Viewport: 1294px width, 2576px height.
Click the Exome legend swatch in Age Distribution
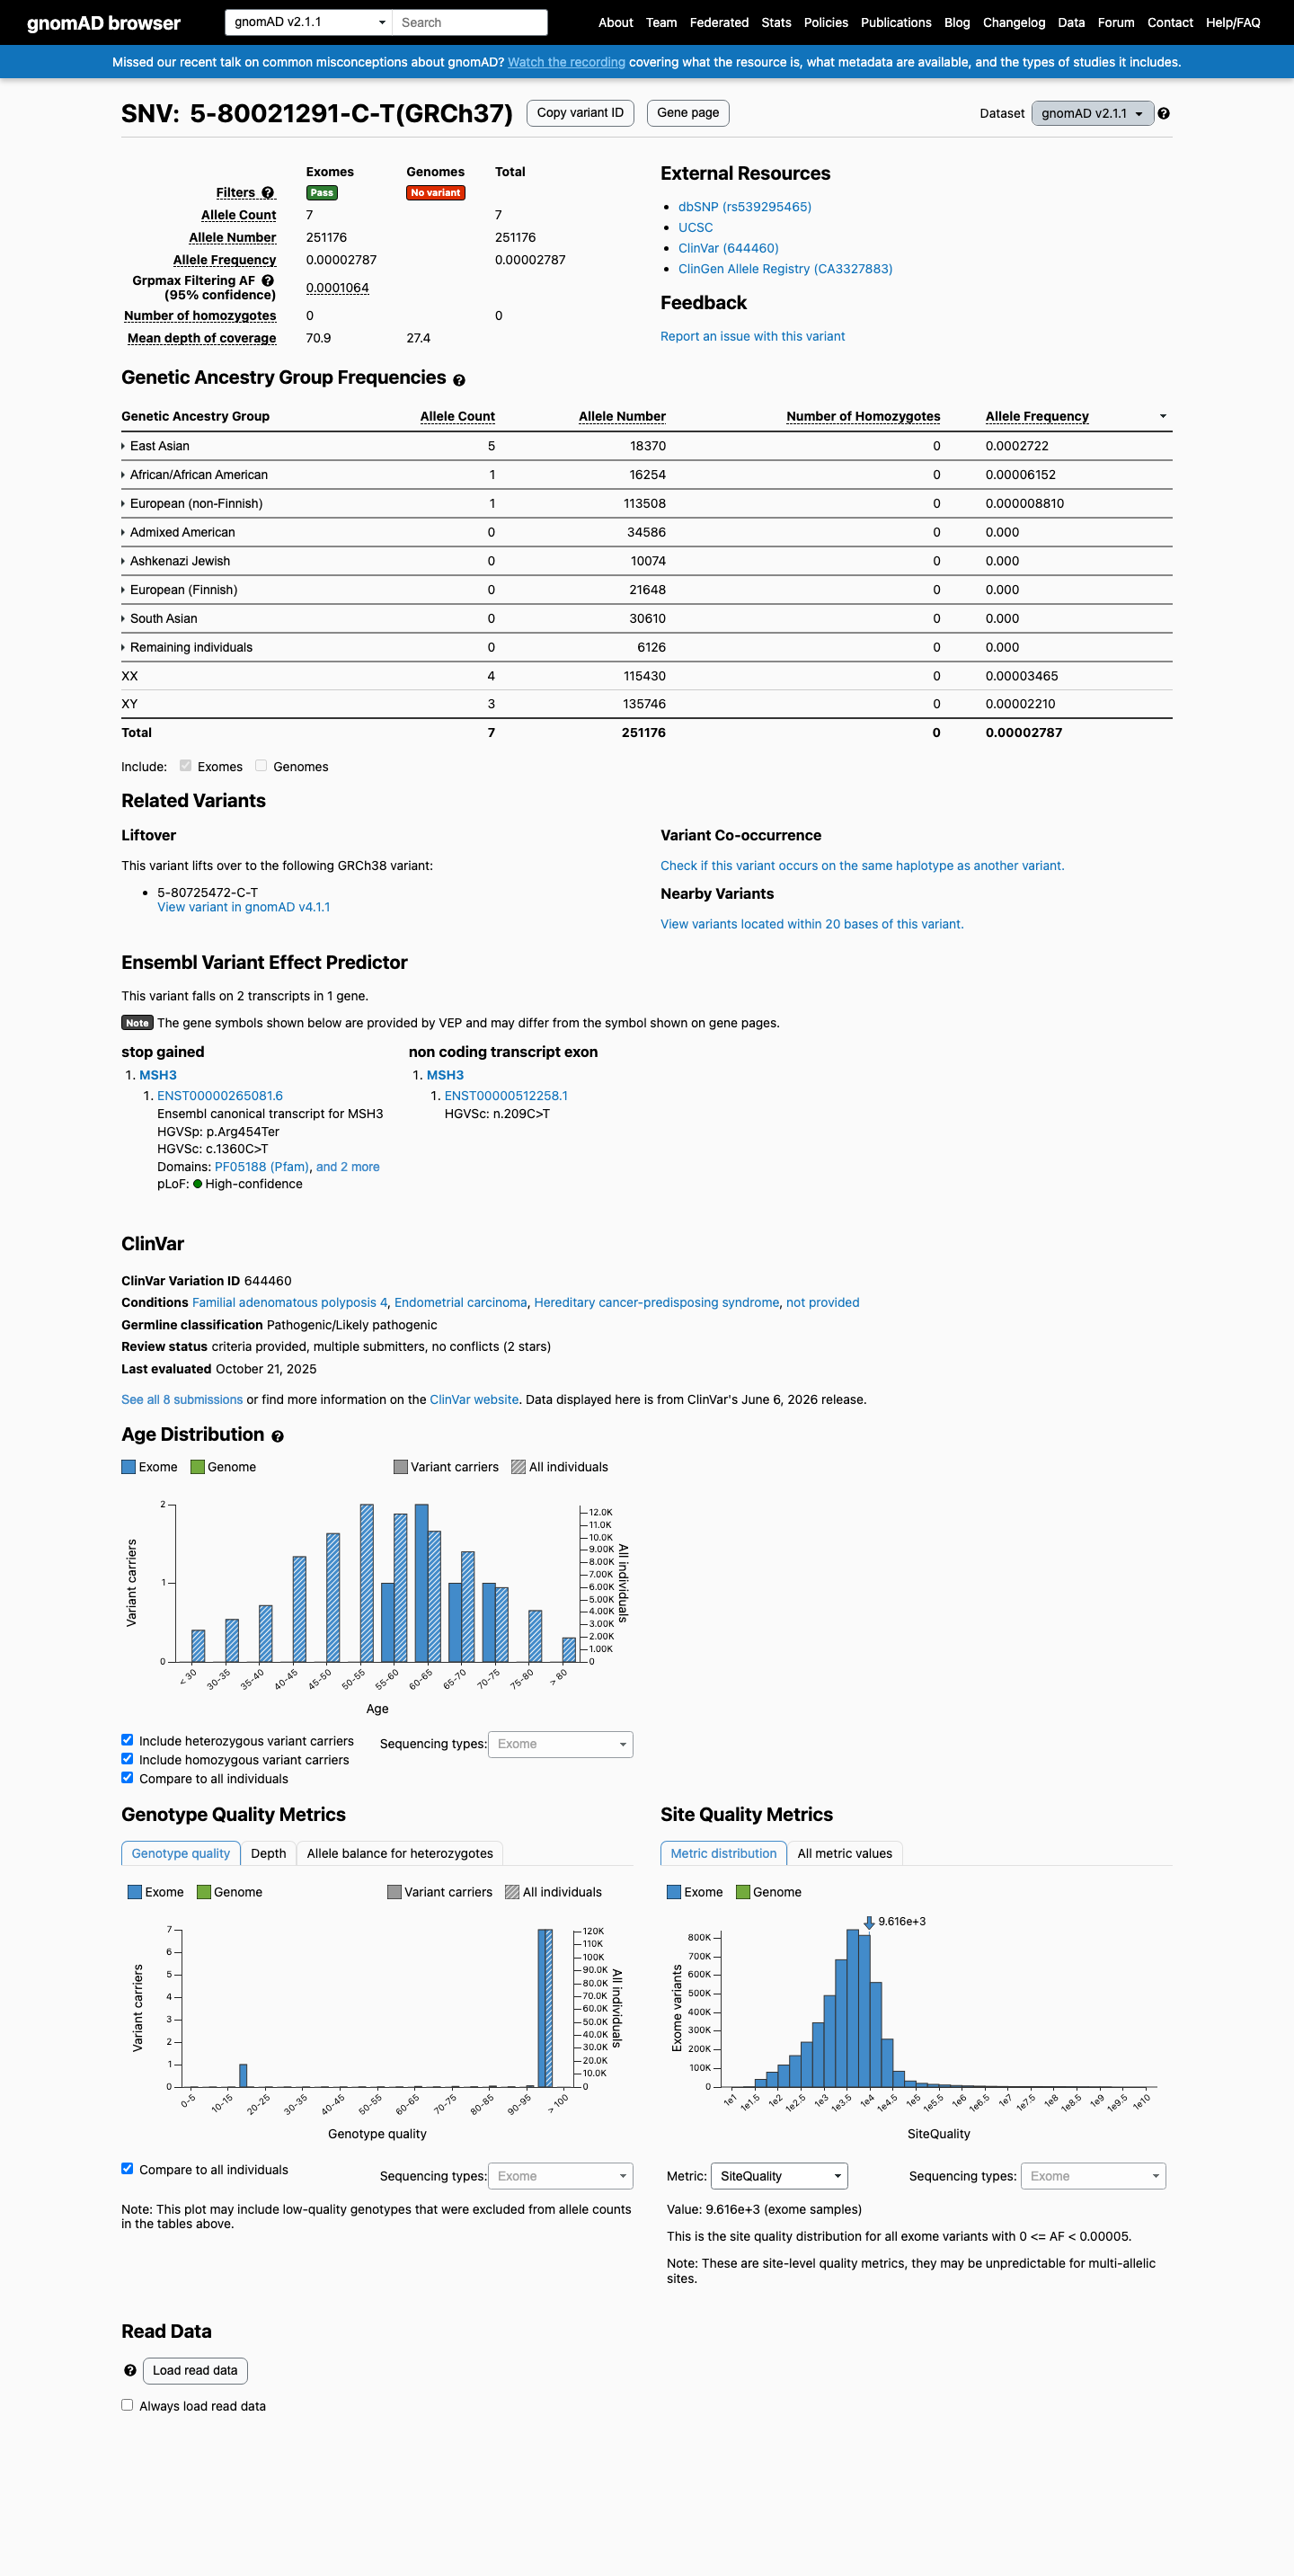tap(128, 1467)
